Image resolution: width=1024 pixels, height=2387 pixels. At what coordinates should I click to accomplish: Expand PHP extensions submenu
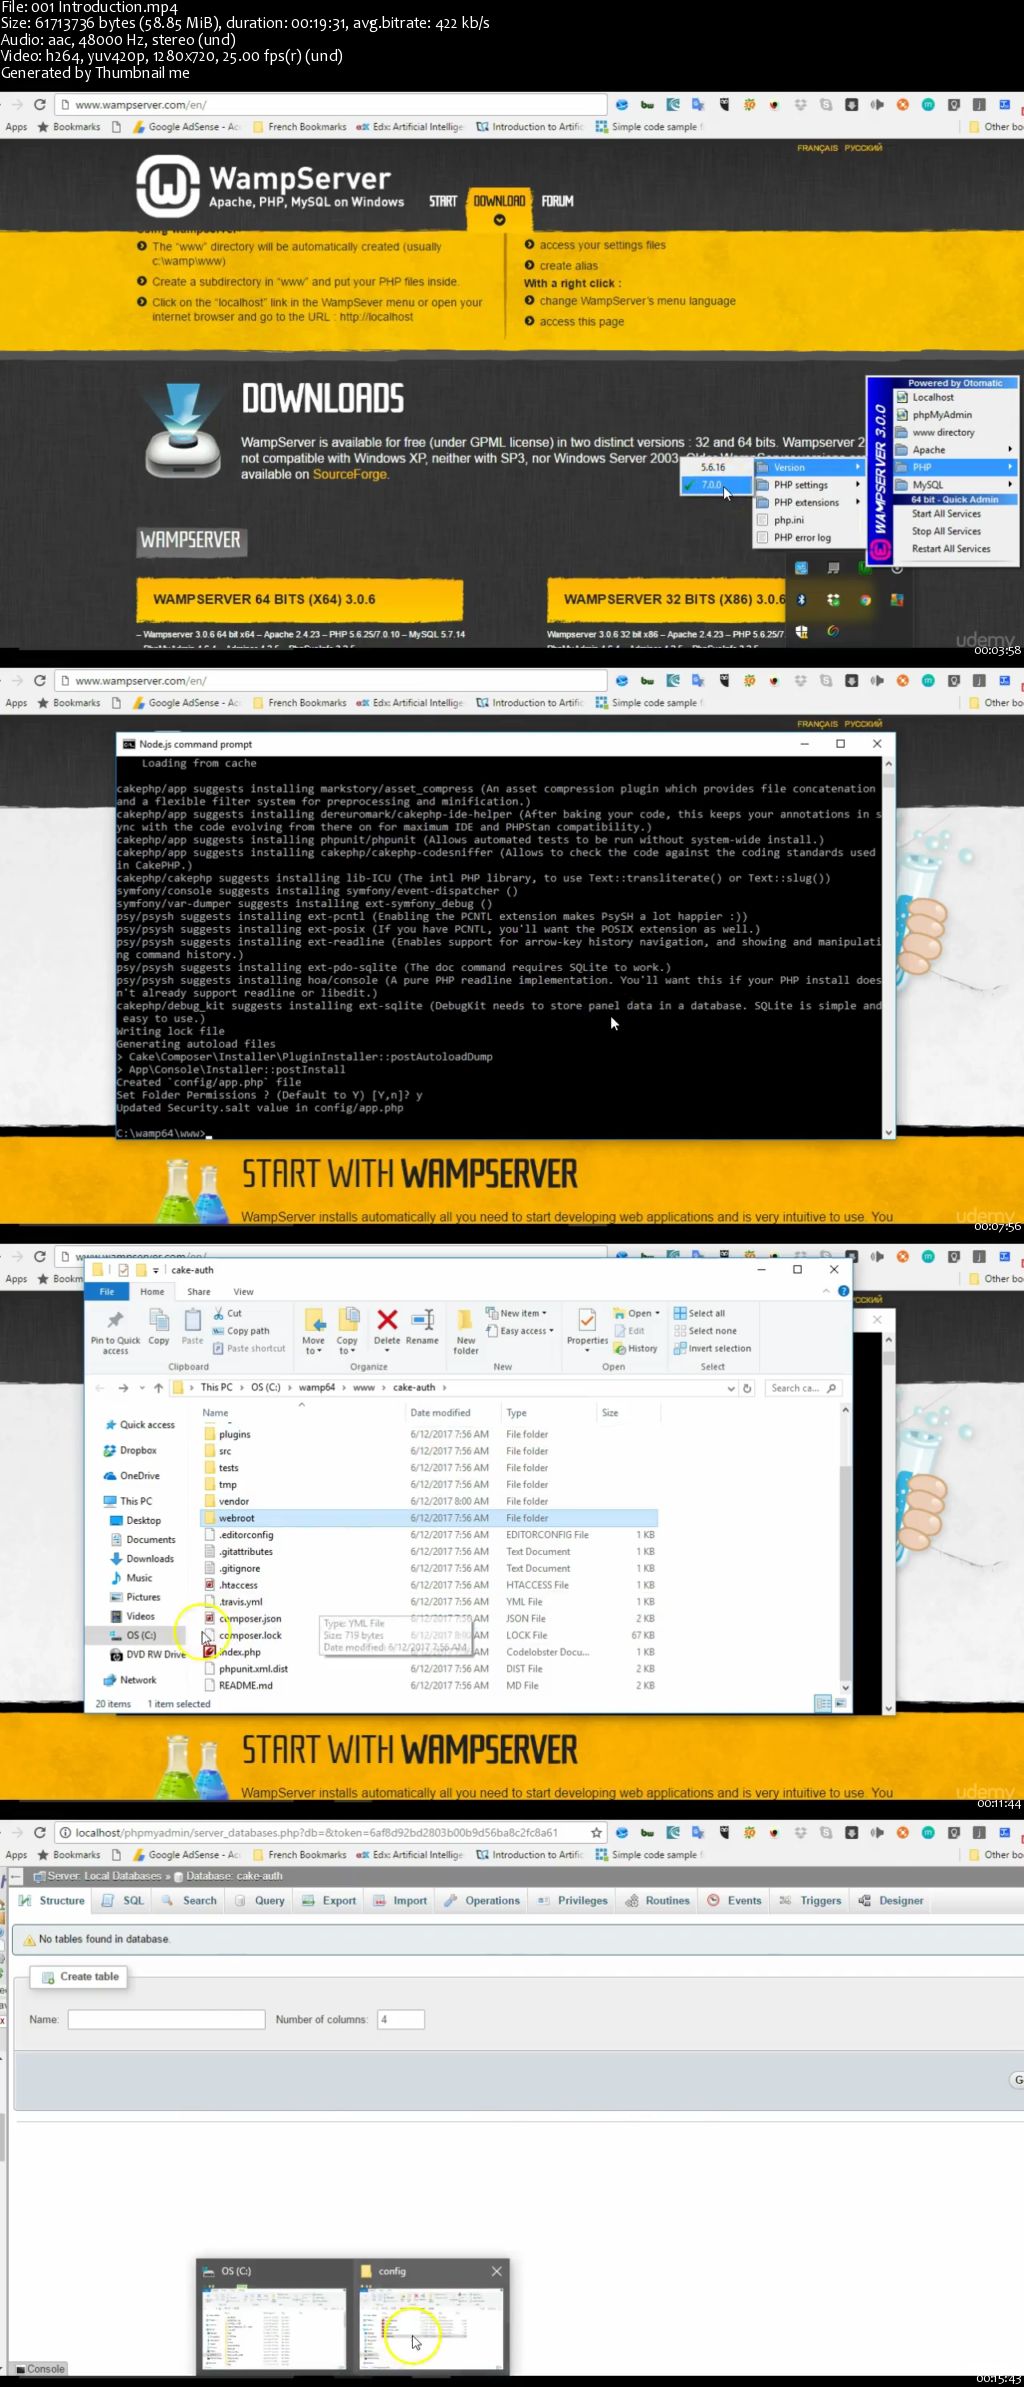coord(809,502)
